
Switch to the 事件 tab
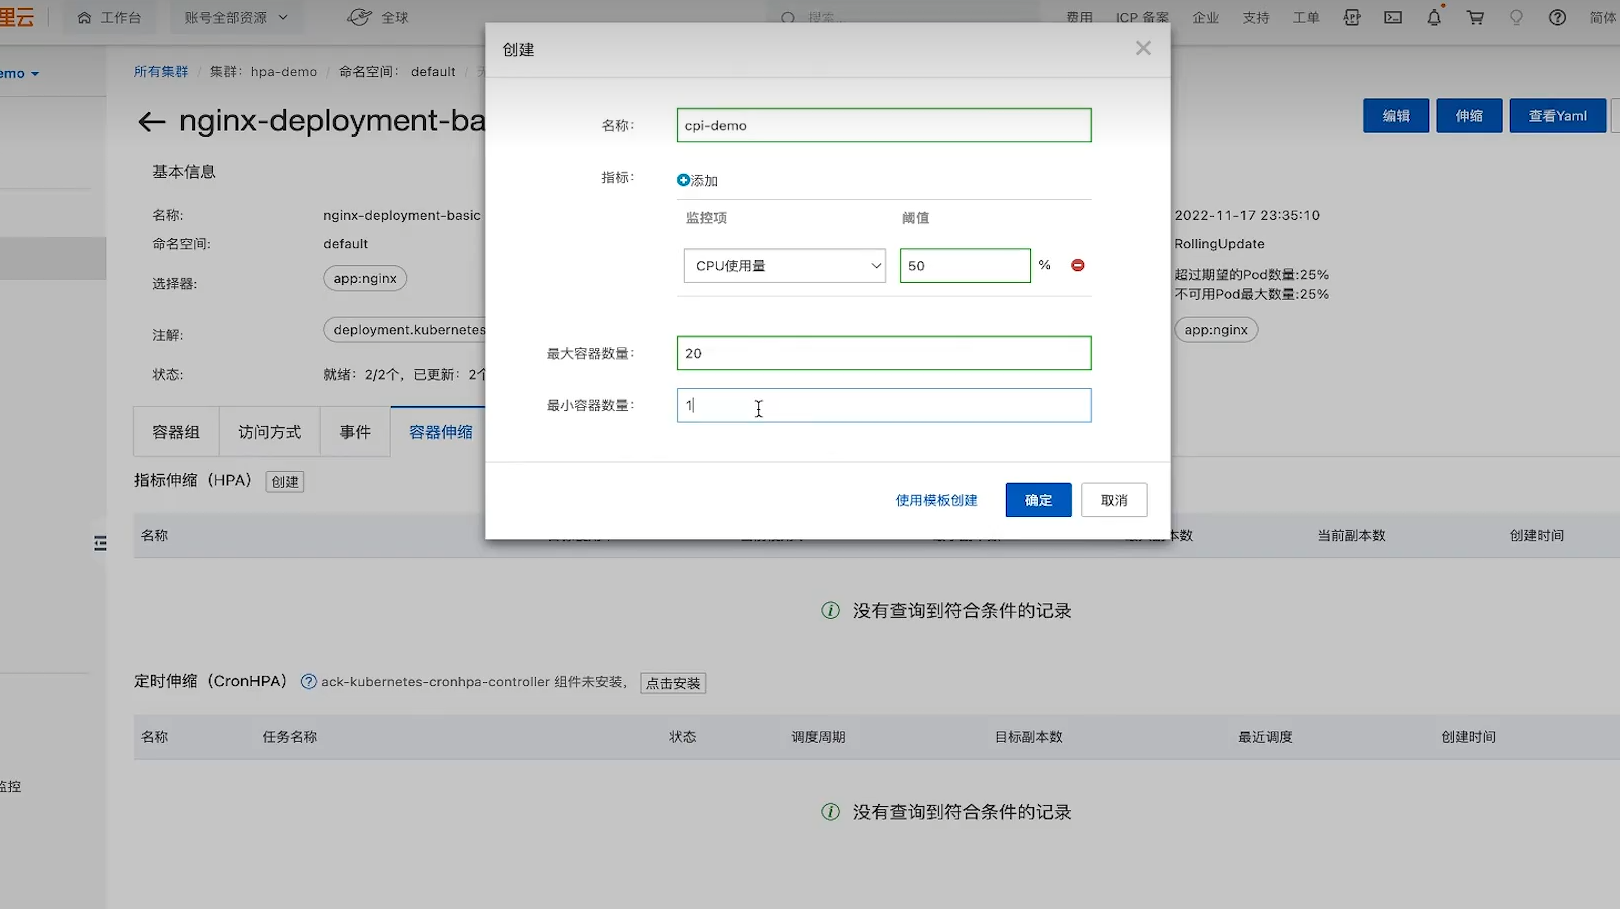tap(355, 431)
